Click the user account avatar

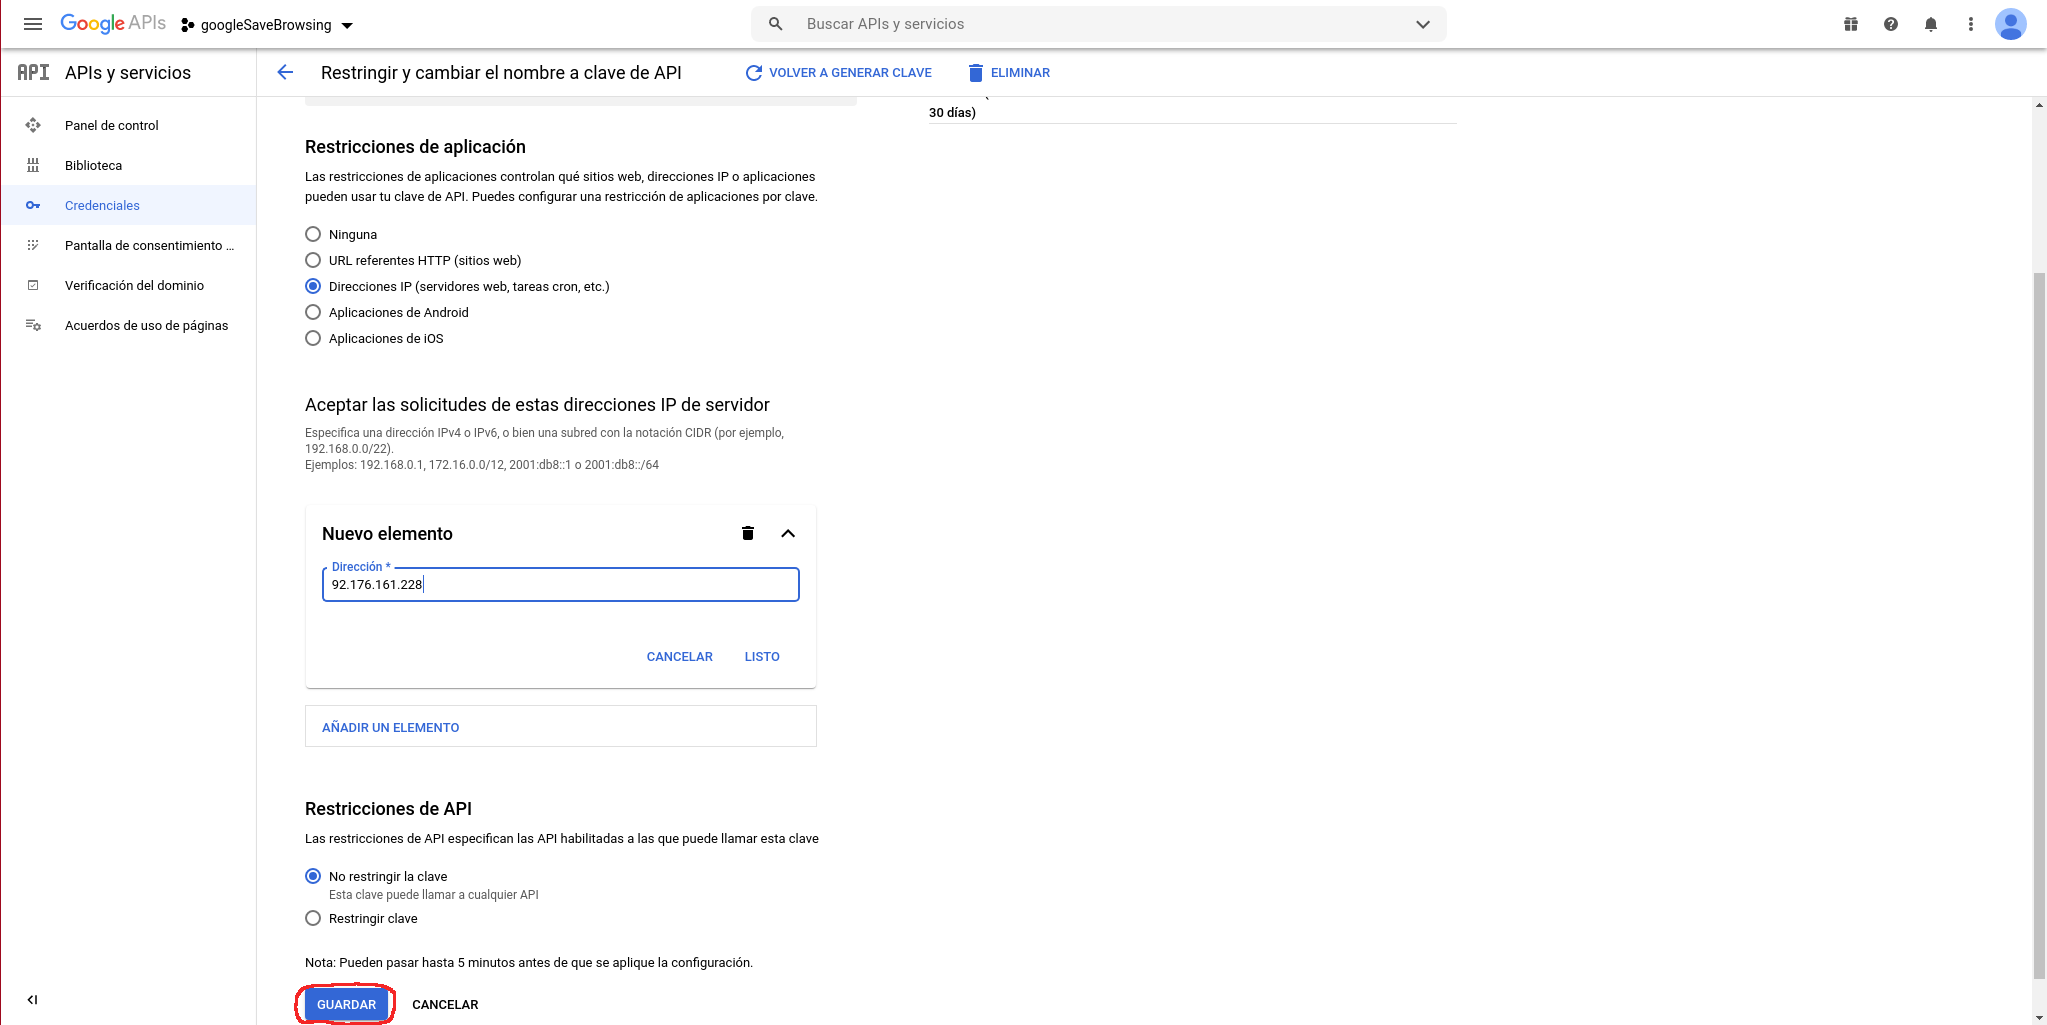2010,24
